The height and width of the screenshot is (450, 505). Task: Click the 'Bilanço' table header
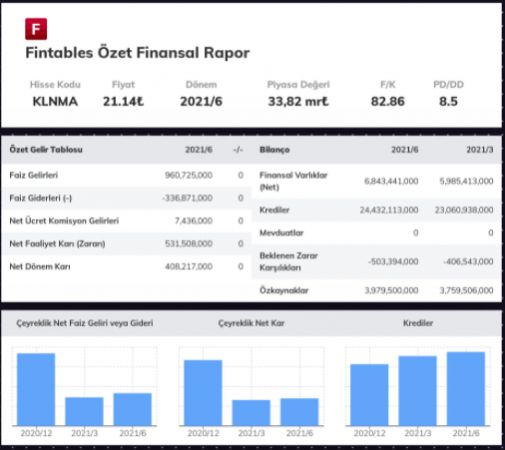point(274,150)
